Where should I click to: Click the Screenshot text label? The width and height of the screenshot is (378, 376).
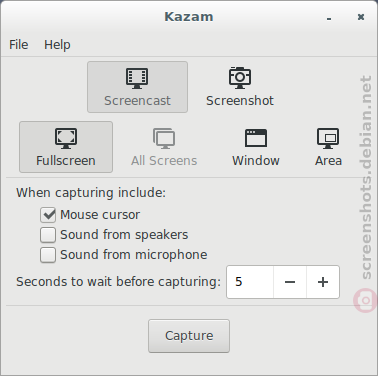pyautogui.click(x=240, y=101)
